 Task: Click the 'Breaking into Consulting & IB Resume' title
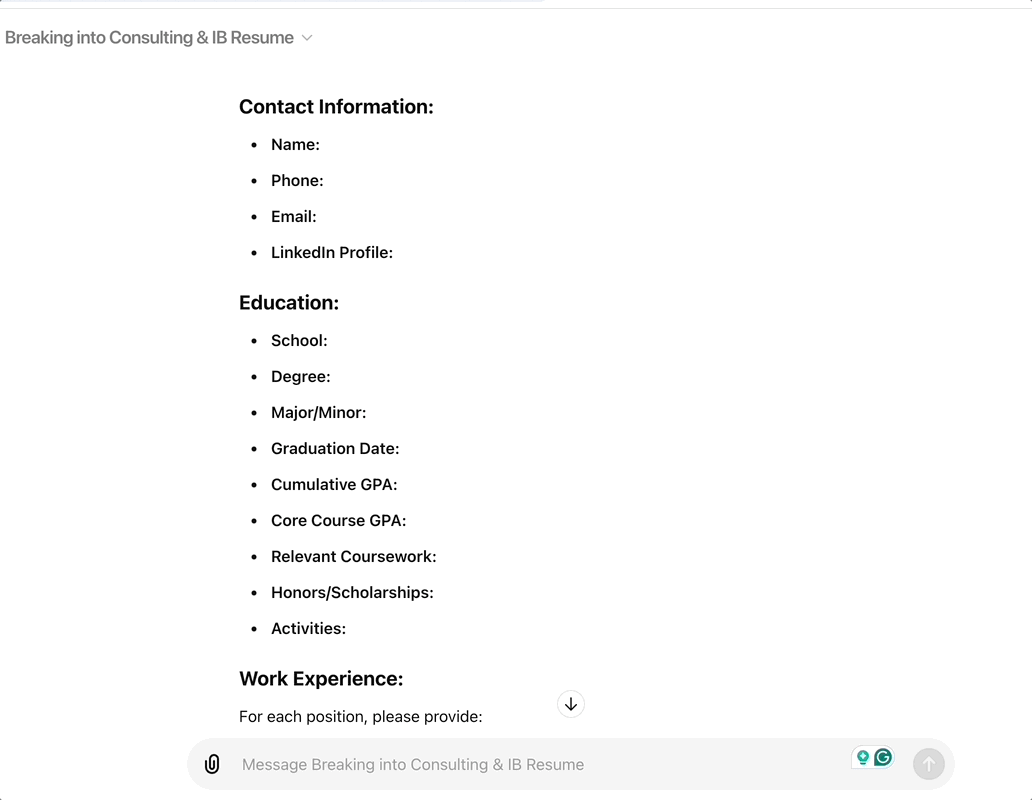coord(149,38)
